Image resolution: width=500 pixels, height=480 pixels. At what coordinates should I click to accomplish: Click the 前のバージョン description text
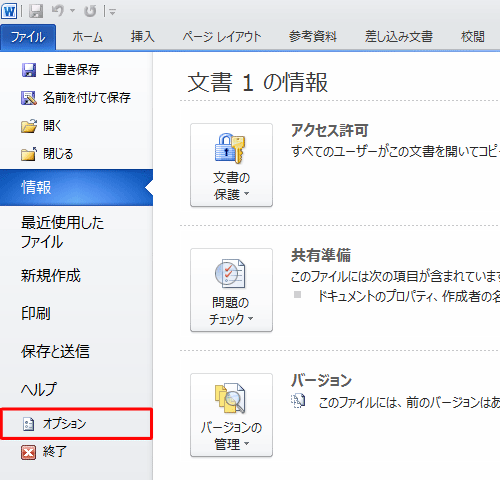click(409, 403)
